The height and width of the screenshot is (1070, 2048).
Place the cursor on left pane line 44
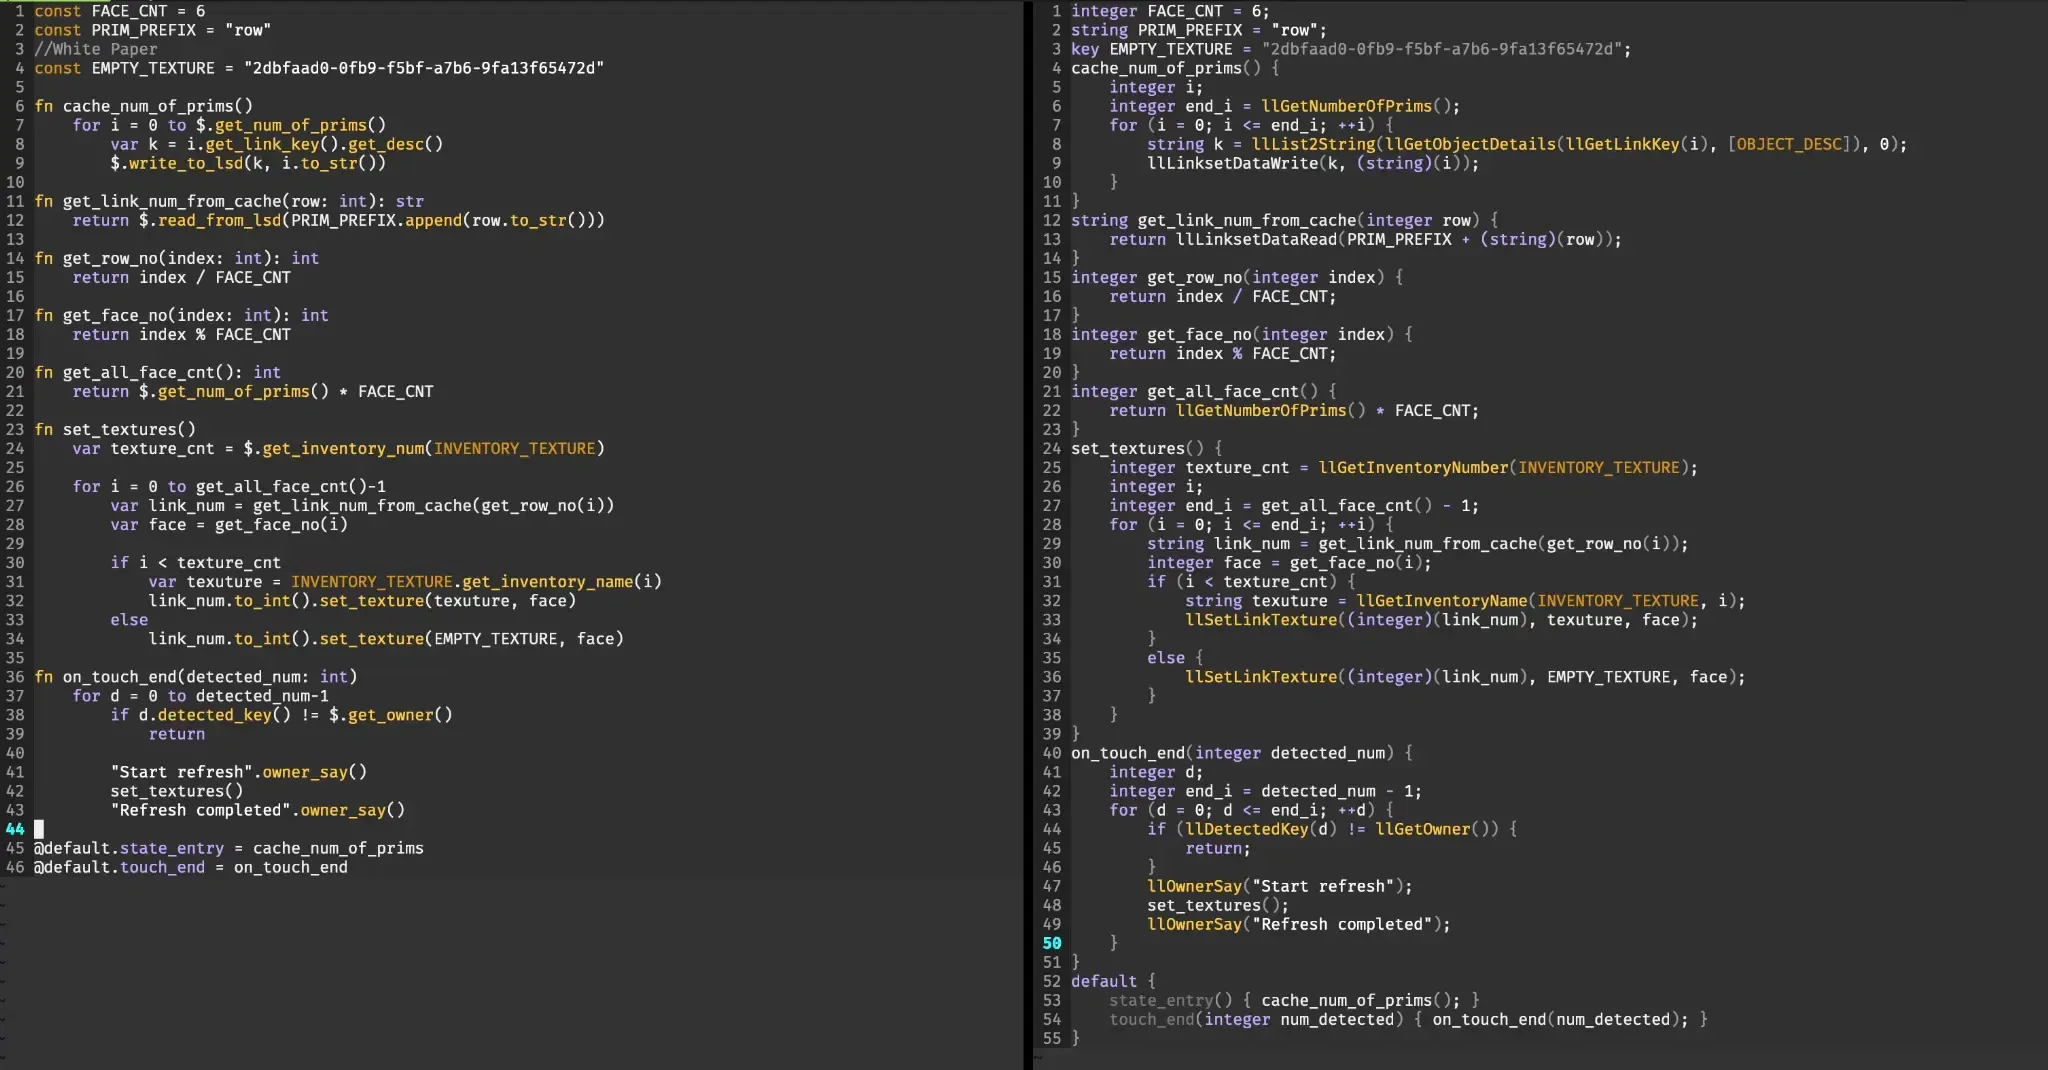tap(39, 828)
